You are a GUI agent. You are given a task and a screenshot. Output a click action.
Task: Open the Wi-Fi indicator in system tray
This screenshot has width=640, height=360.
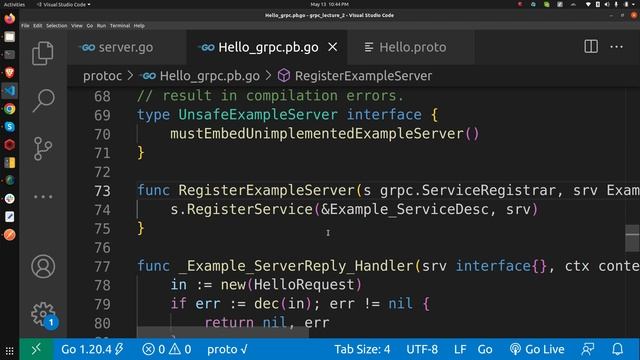(588, 4)
